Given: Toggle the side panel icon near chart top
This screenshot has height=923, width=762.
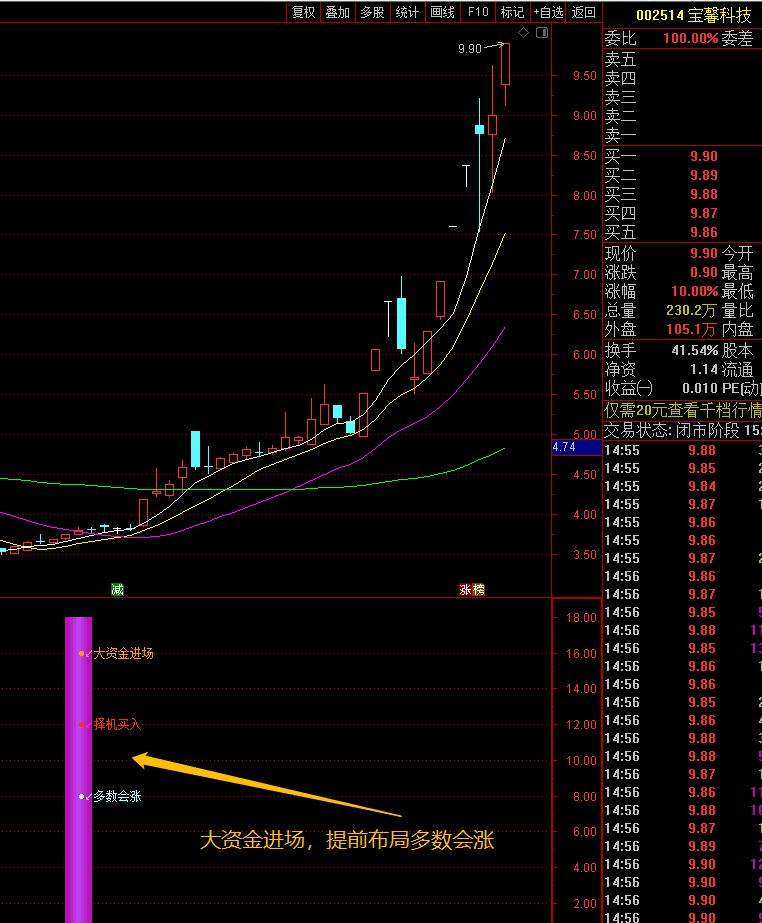Looking at the screenshot, I should (x=542, y=32).
